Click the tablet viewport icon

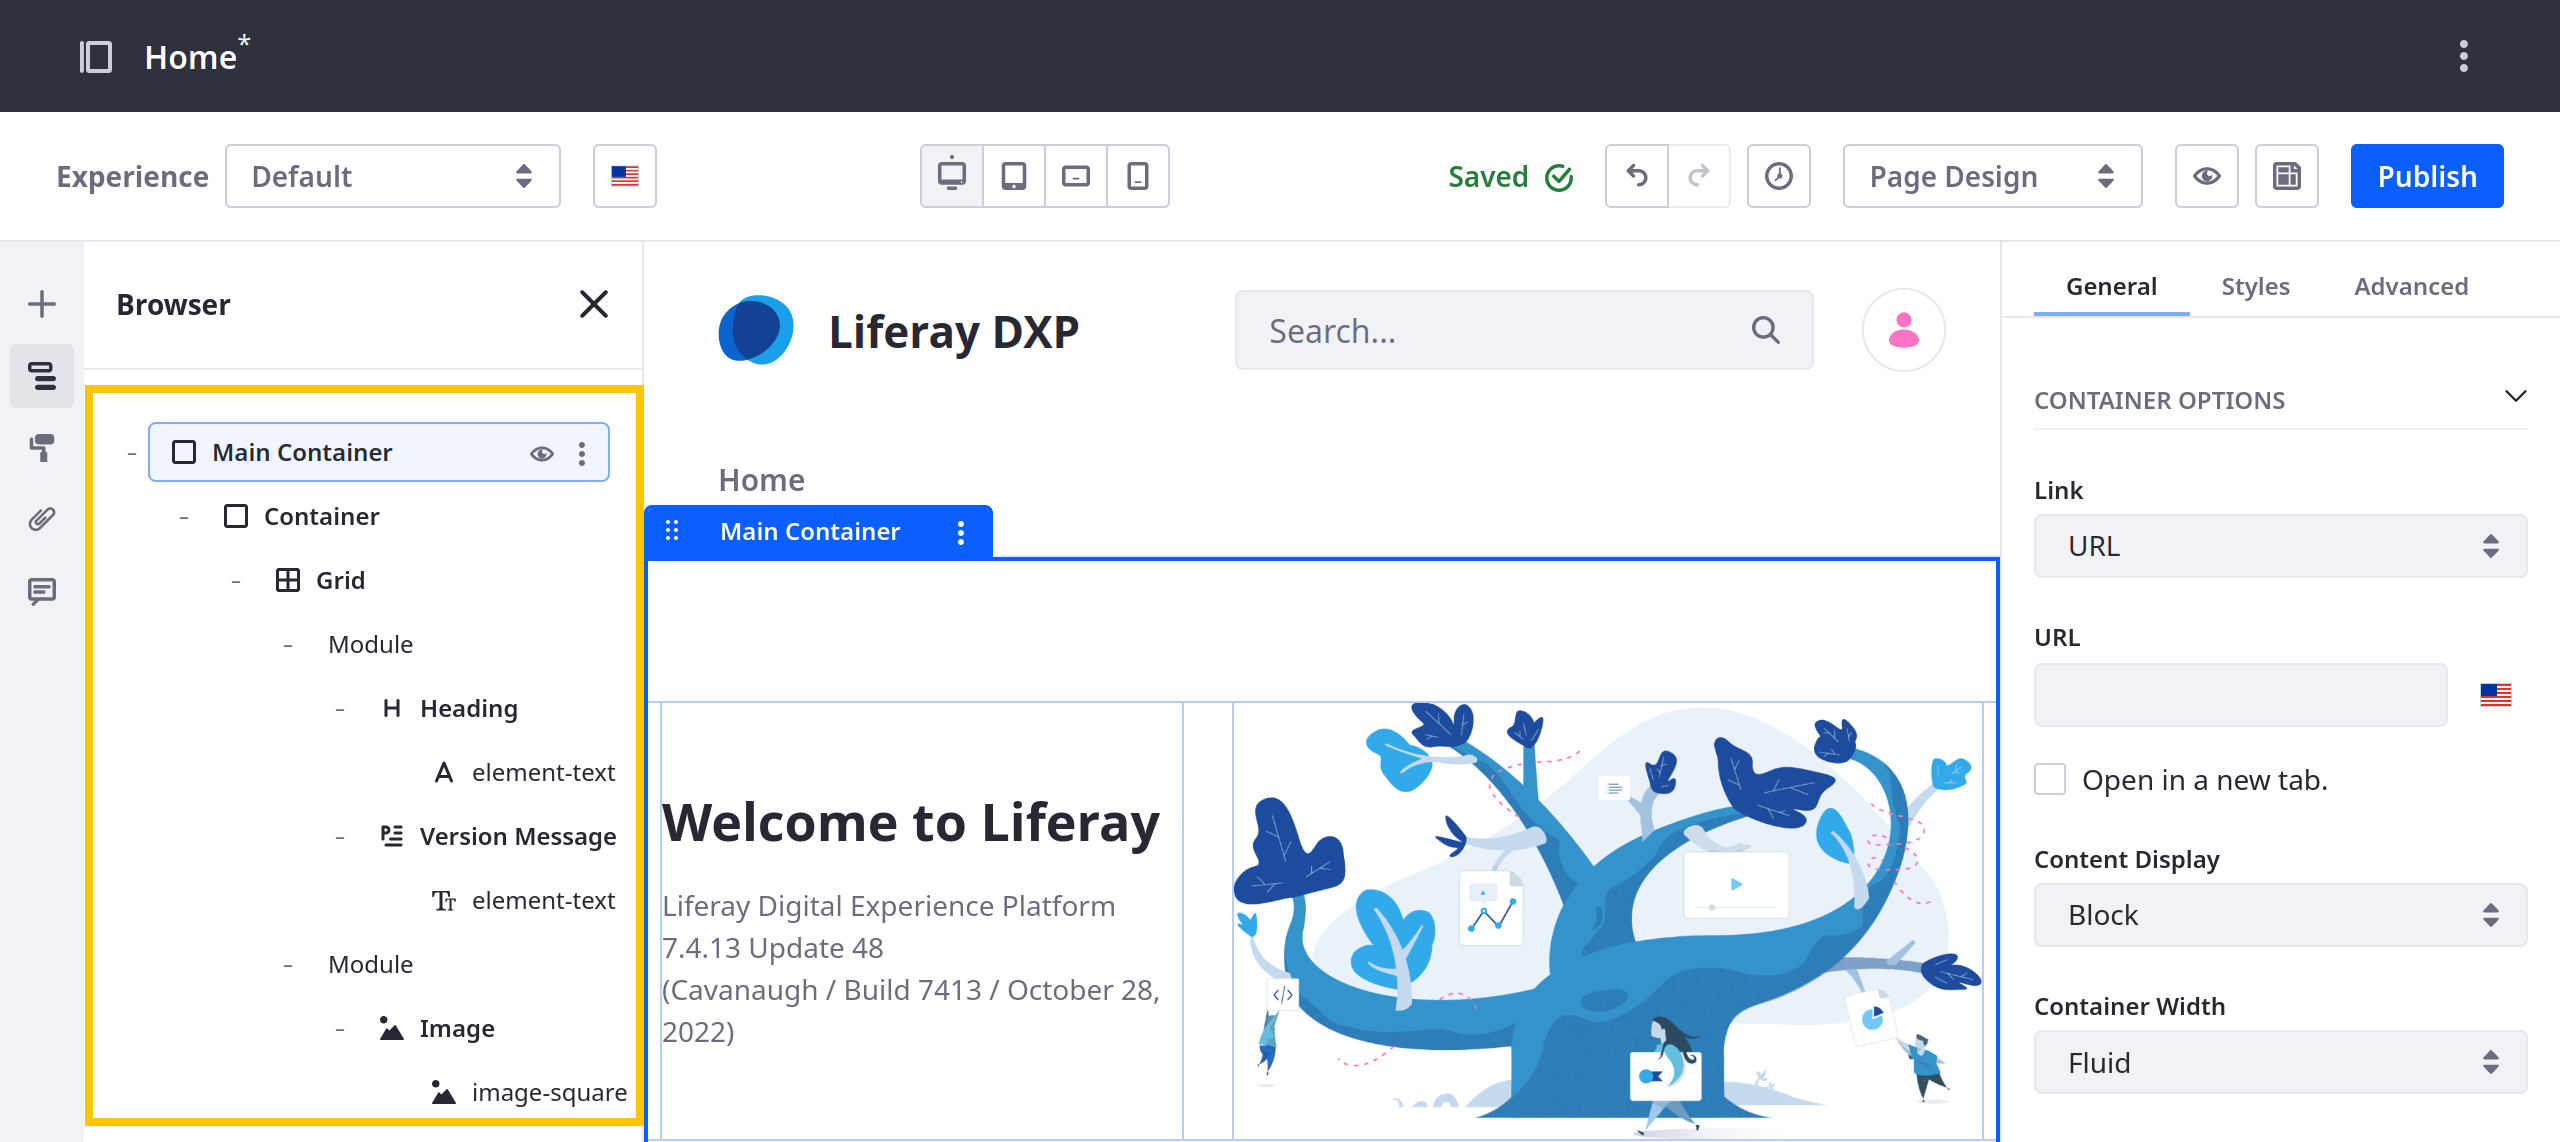tap(1016, 175)
